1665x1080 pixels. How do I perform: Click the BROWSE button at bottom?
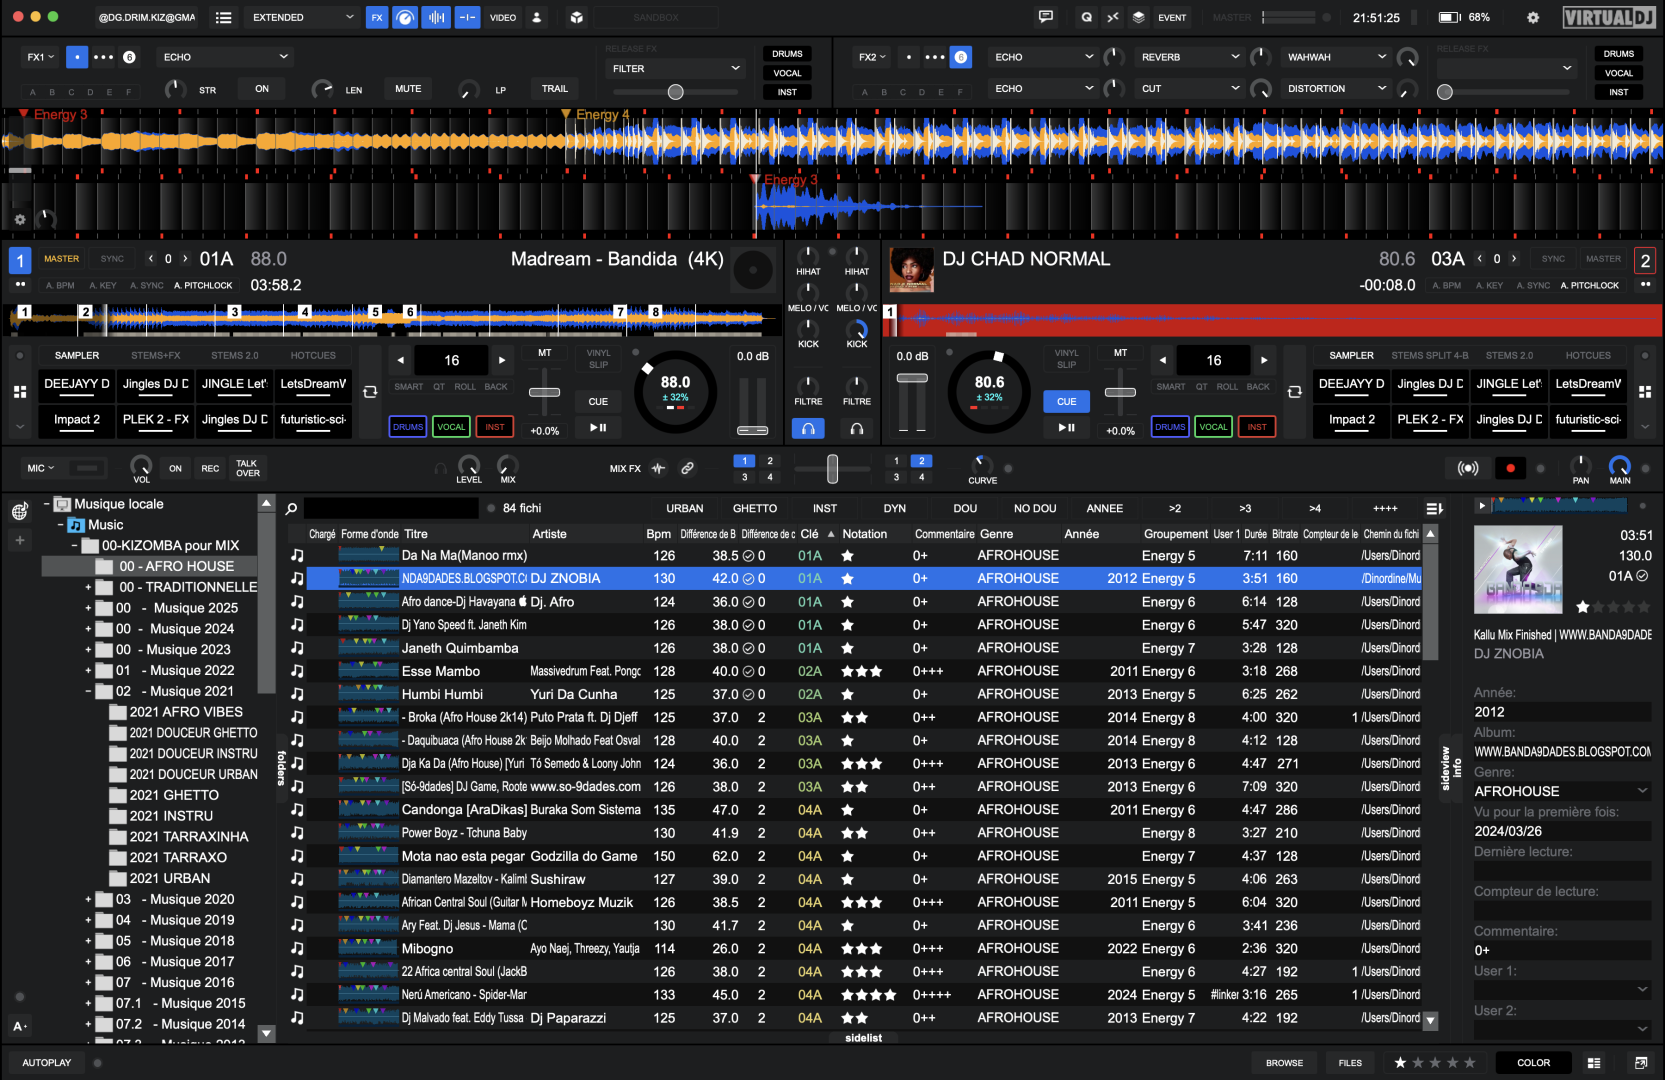tap(1284, 1063)
